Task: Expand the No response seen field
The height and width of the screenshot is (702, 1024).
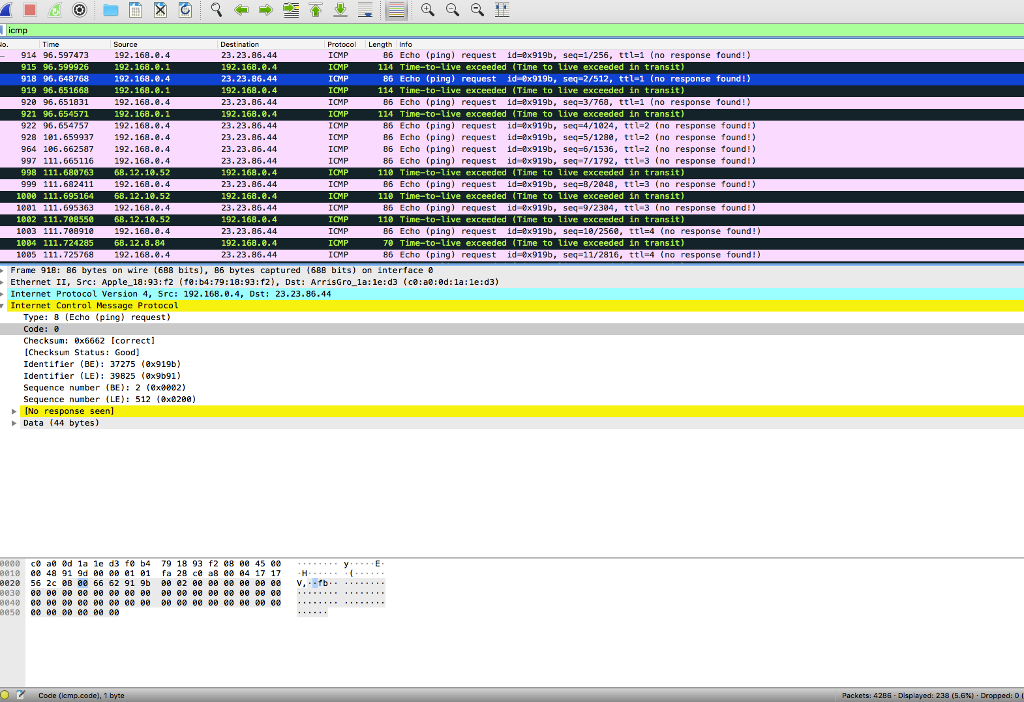Action: coord(12,410)
